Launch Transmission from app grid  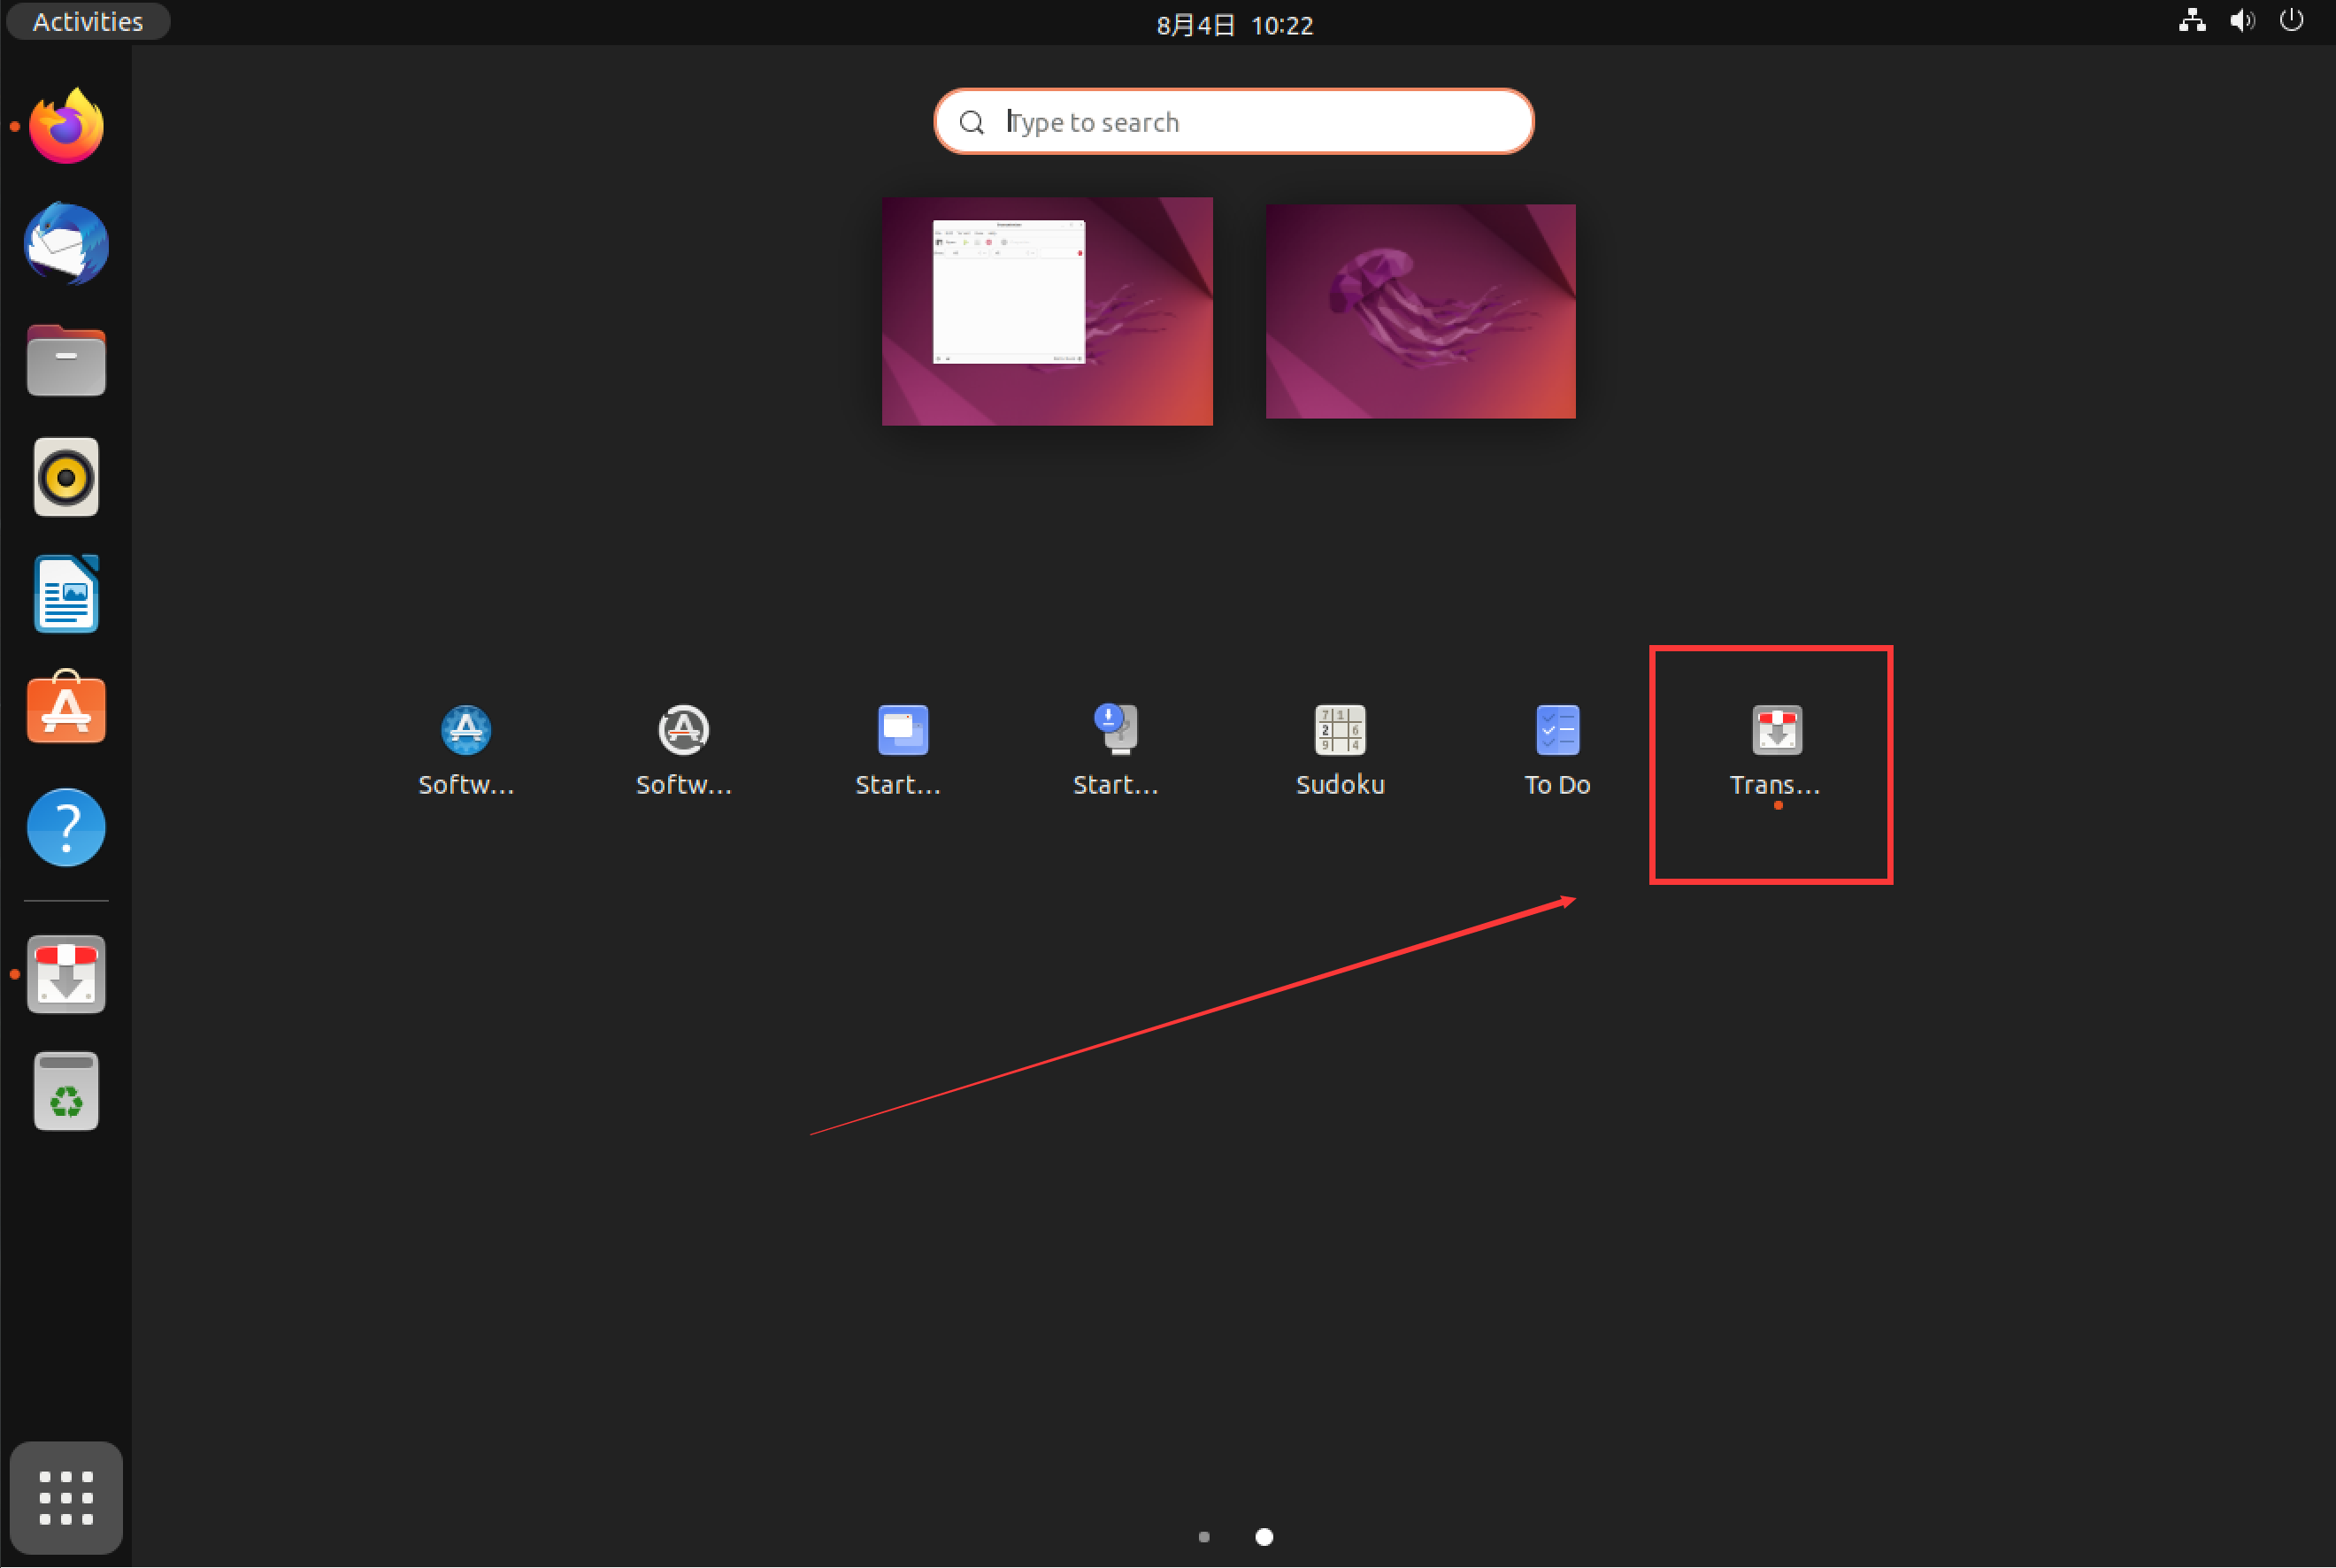point(1776,731)
